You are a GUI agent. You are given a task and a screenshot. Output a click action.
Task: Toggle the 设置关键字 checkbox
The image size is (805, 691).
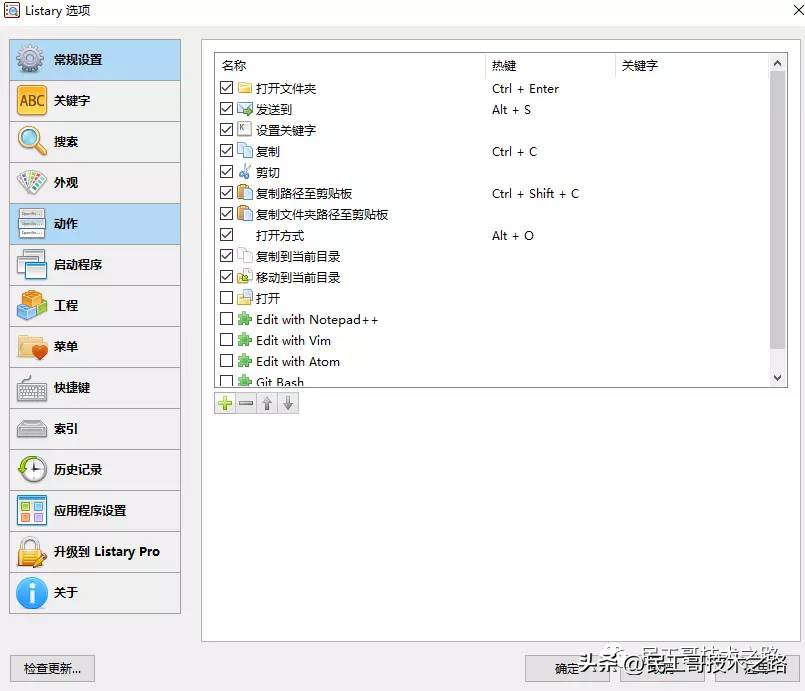tap(226, 129)
